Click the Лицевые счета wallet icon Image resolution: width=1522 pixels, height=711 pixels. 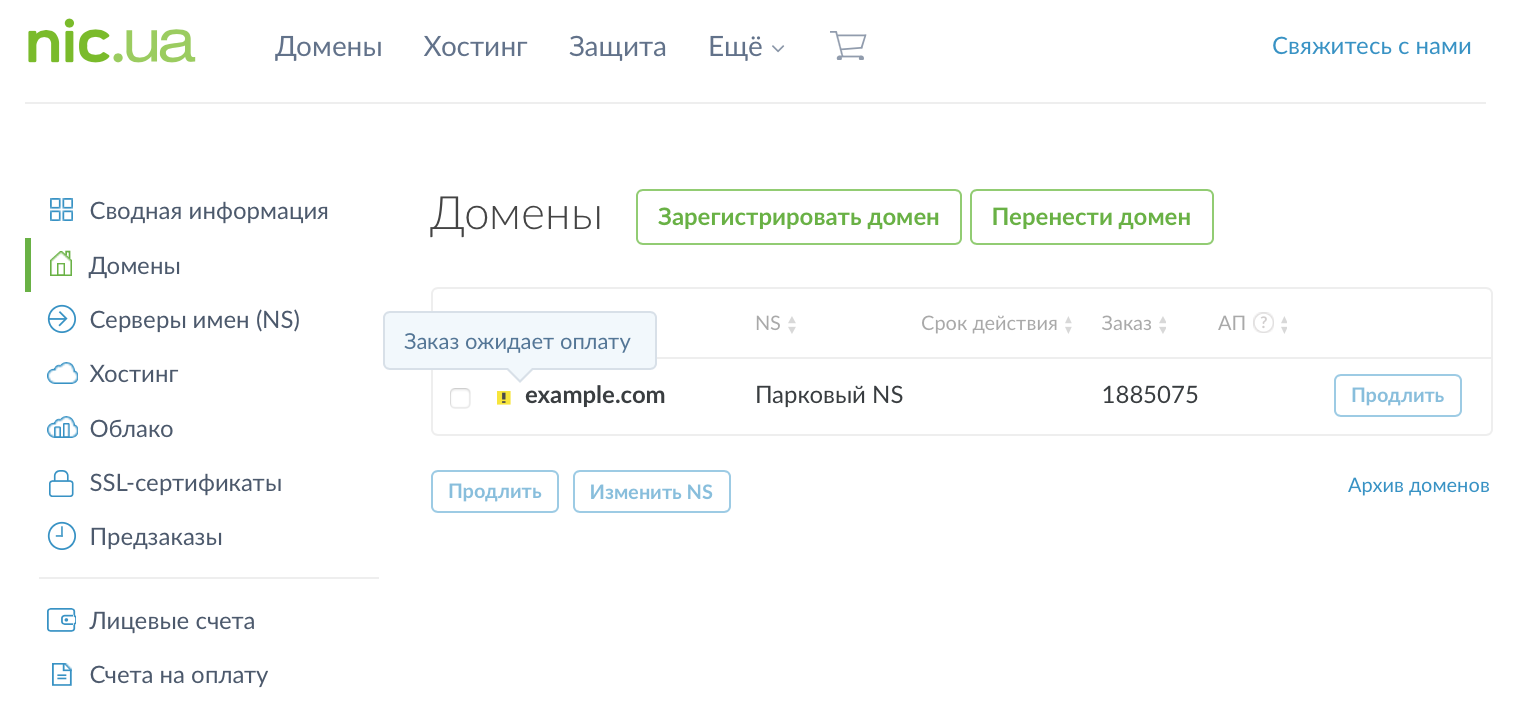coord(61,621)
